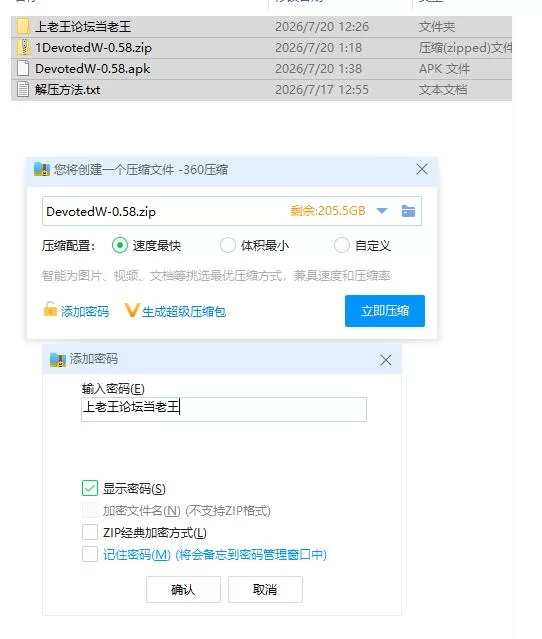Click the 生成超级压缩包 link
Viewport: 542px width, 639px height.
[x=184, y=312]
